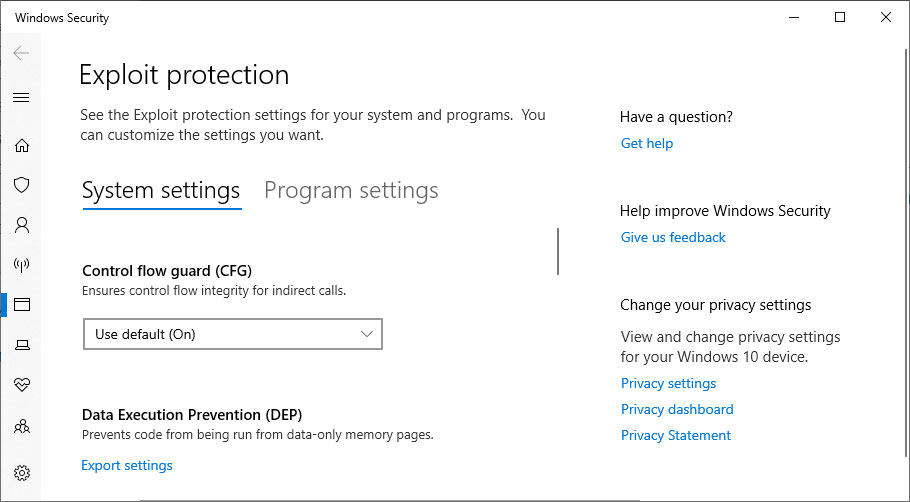This screenshot has width=910, height=502.
Task: Open the Privacy dashboard link
Action: click(x=677, y=409)
